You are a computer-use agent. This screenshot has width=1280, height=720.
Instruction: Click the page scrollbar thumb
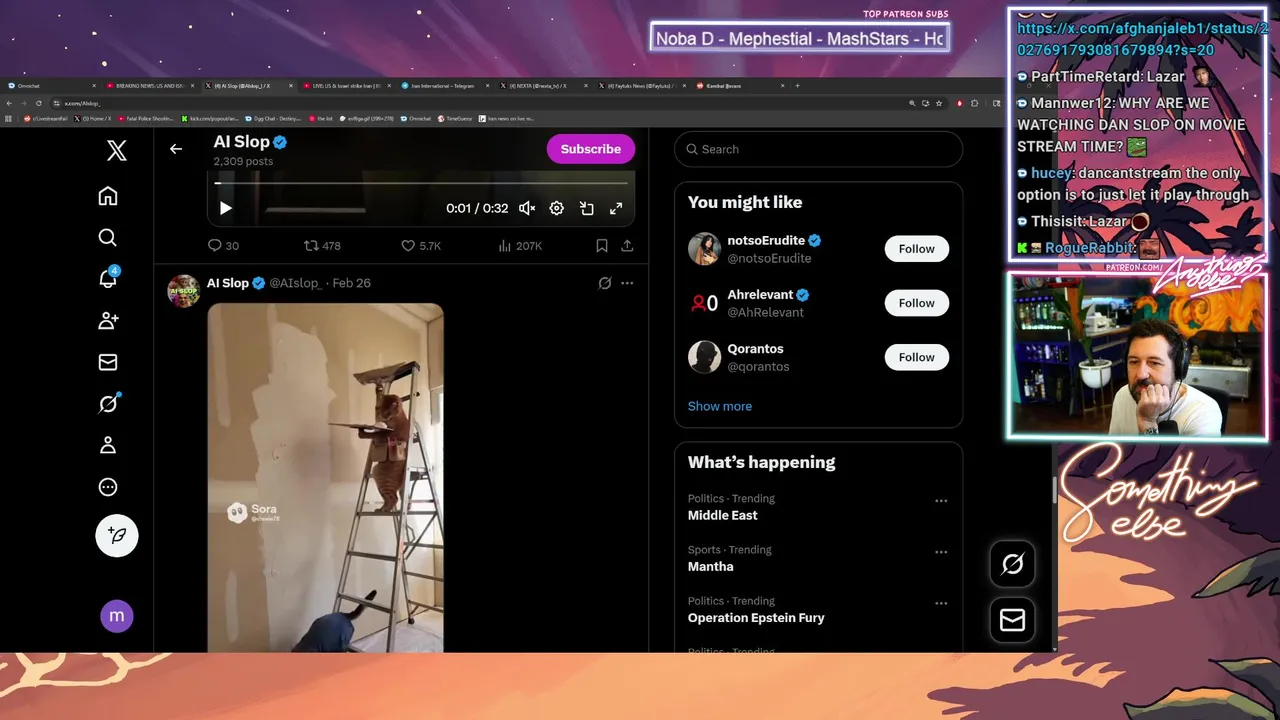point(1053,491)
